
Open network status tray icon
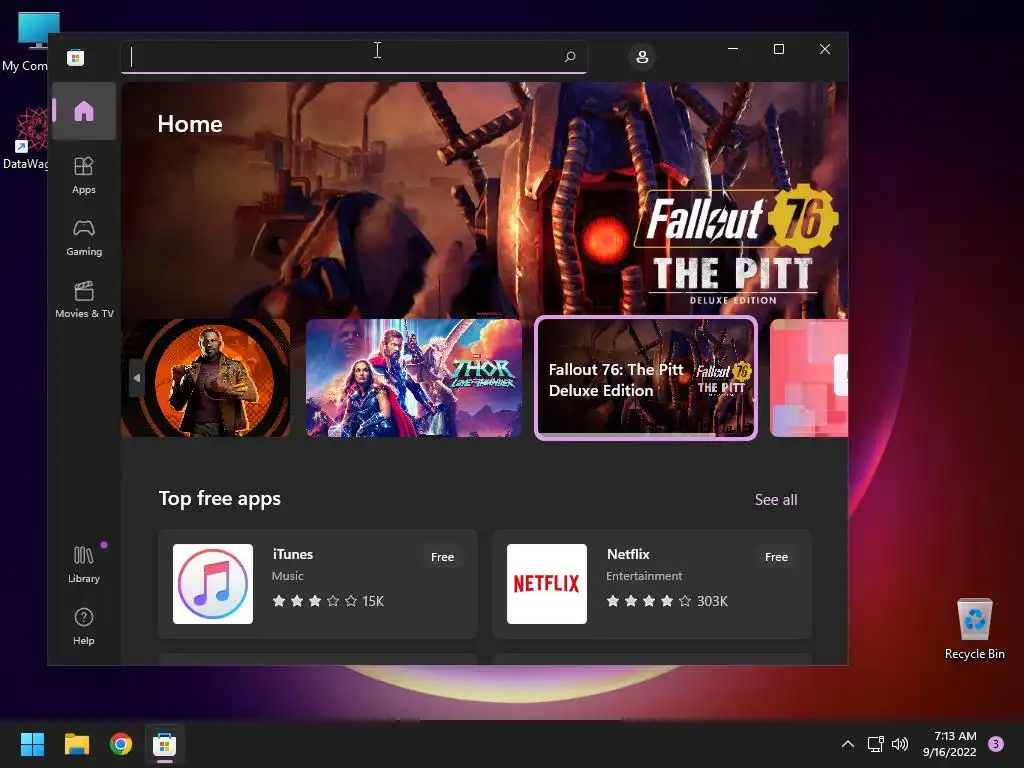pyautogui.click(x=876, y=744)
